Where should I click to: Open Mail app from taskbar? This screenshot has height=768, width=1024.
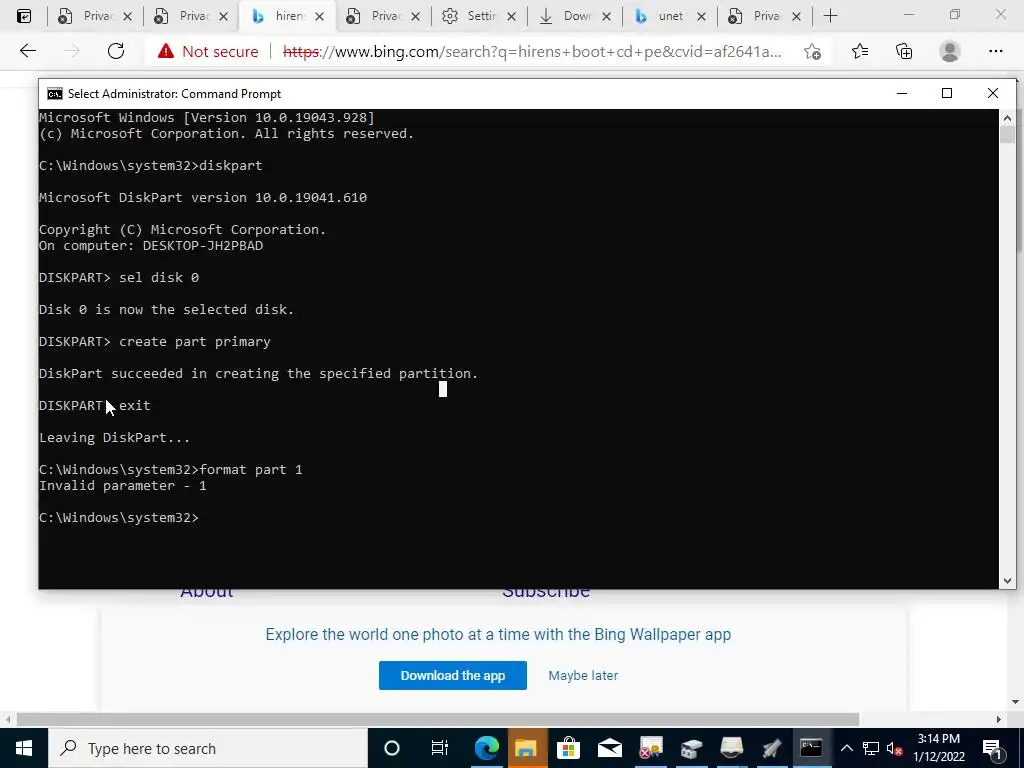[609, 748]
